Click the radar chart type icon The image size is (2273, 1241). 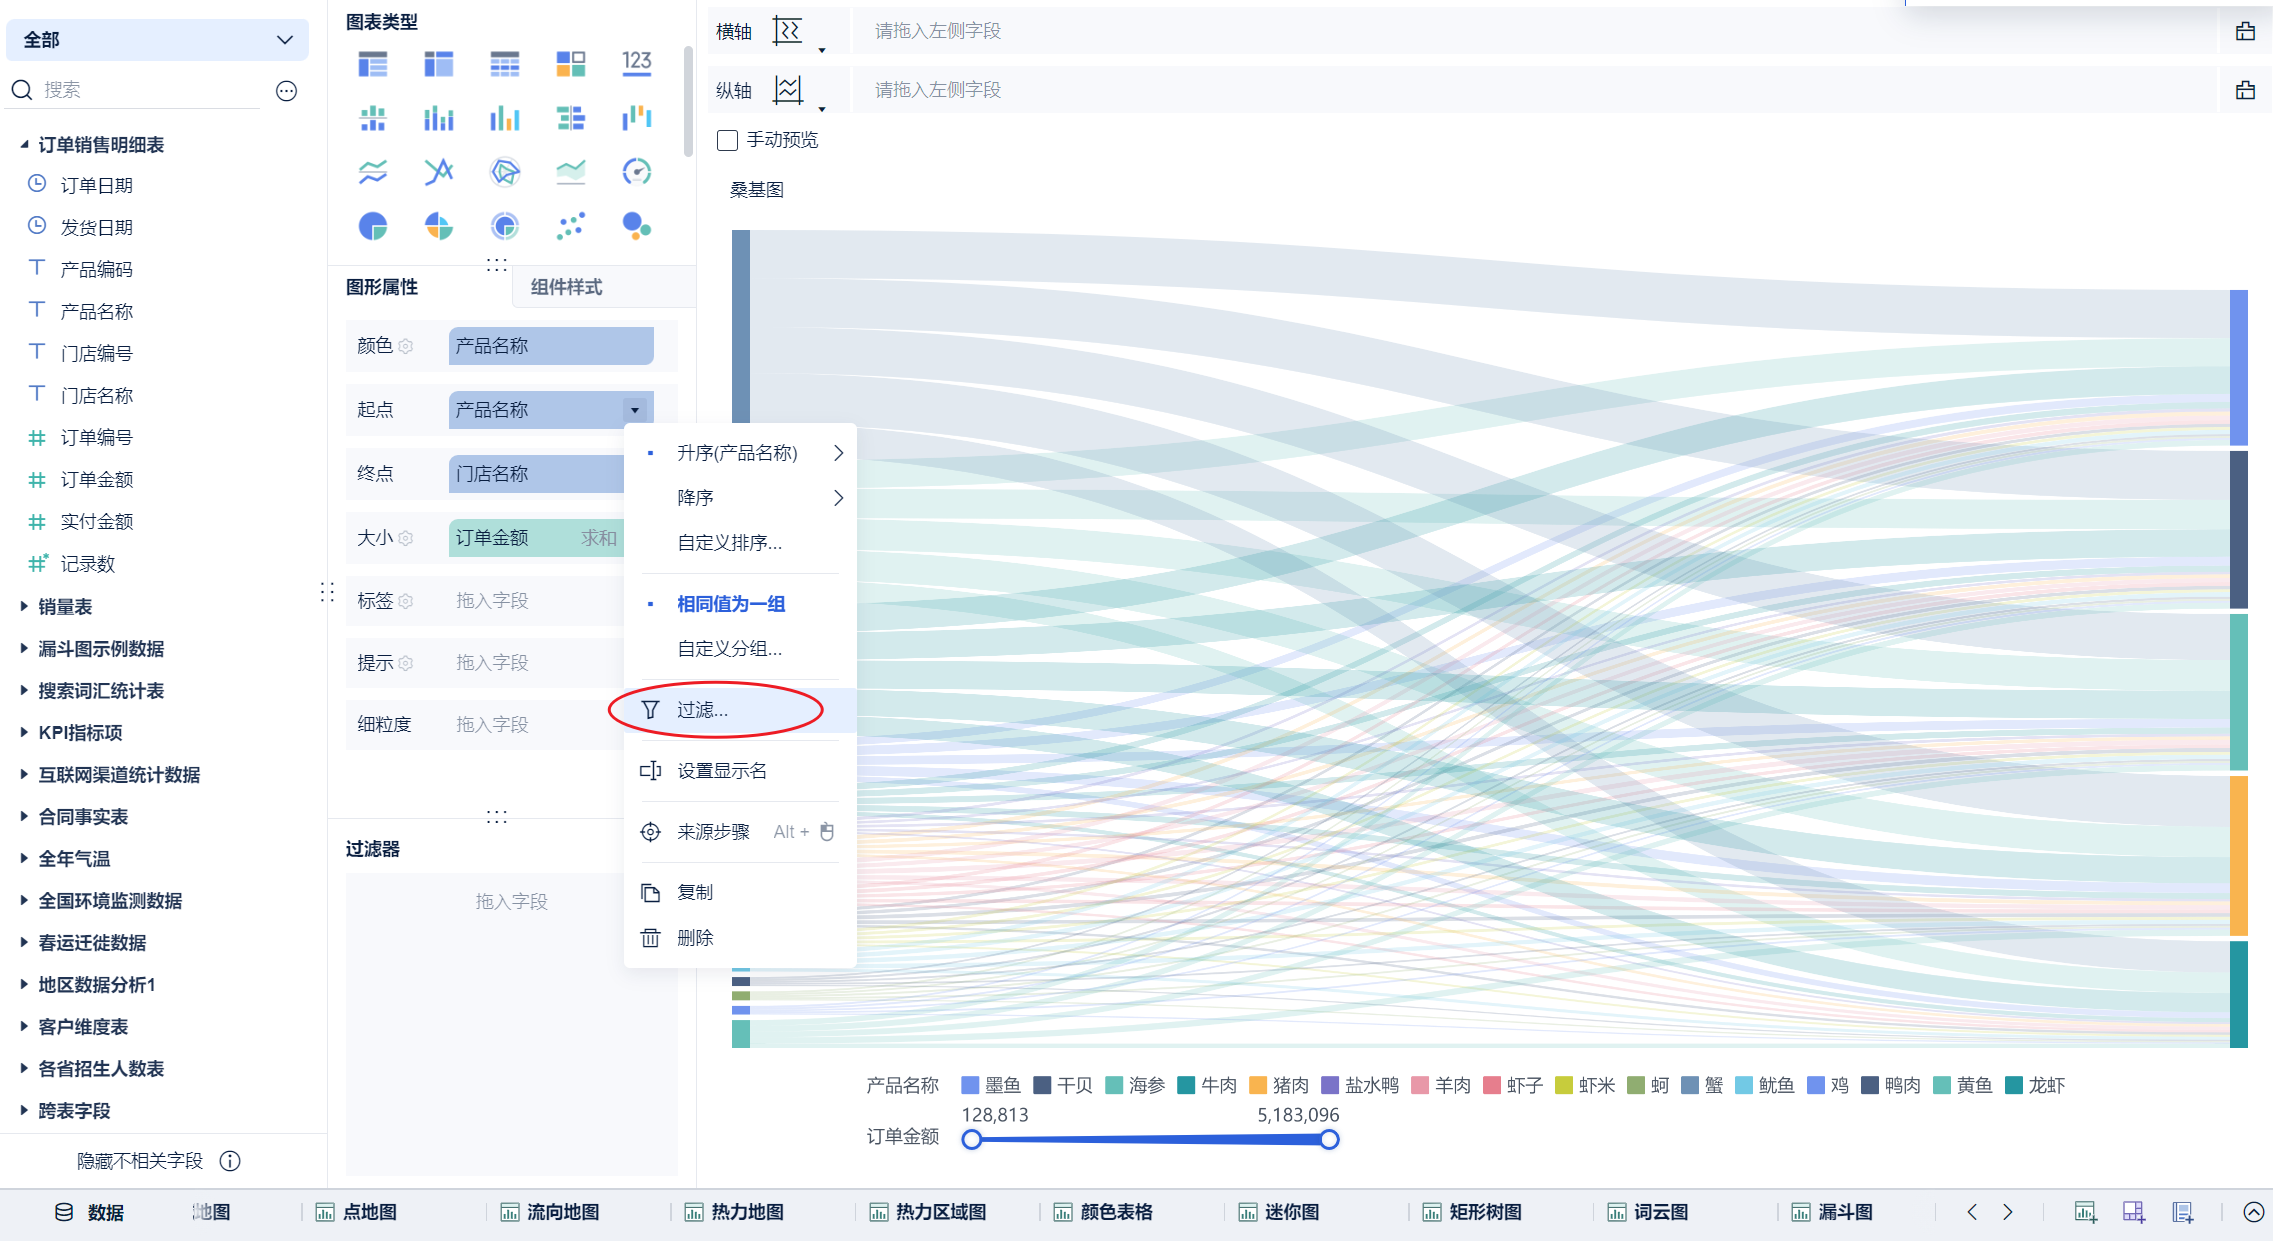504,172
